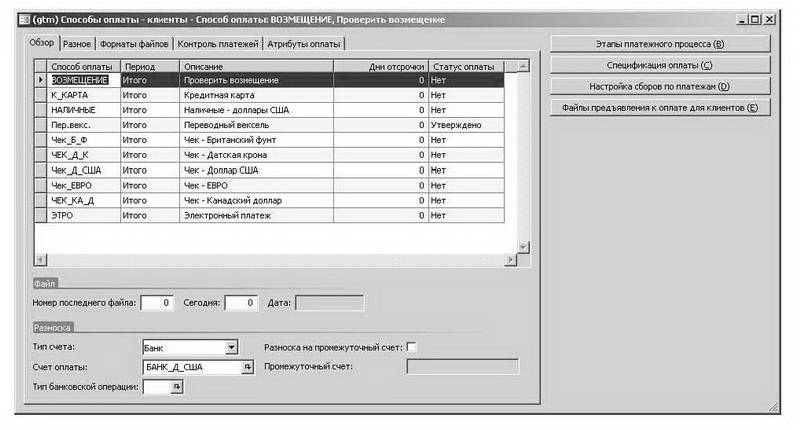
Task: Click grid scroll down arrow
Action: pos(523,247)
